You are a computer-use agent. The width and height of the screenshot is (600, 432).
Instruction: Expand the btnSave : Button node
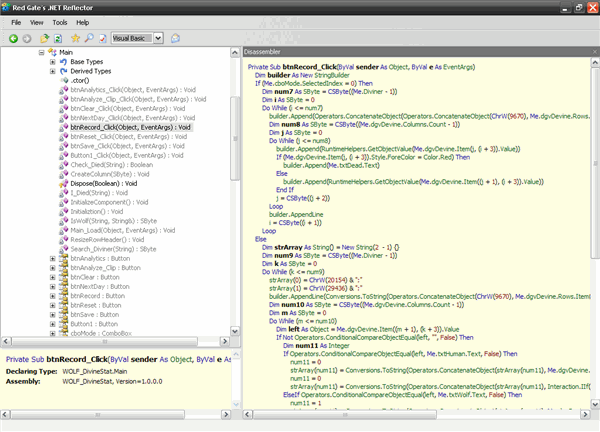tap(52, 315)
